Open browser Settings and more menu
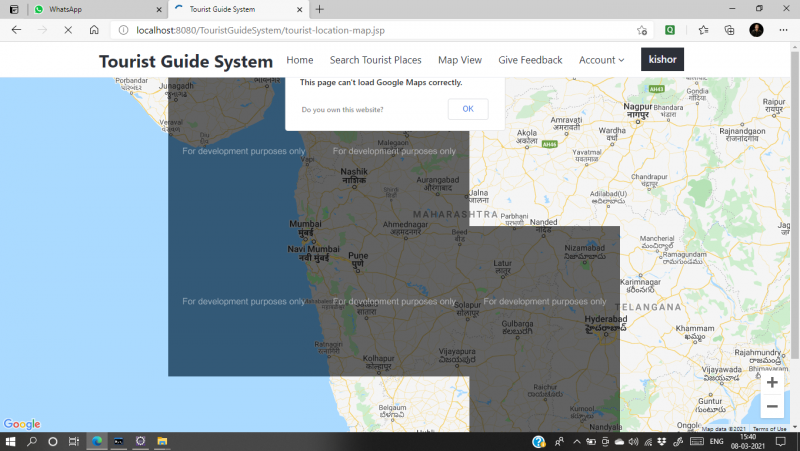Screen dimensions: 800x451 [x=783, y=30]
